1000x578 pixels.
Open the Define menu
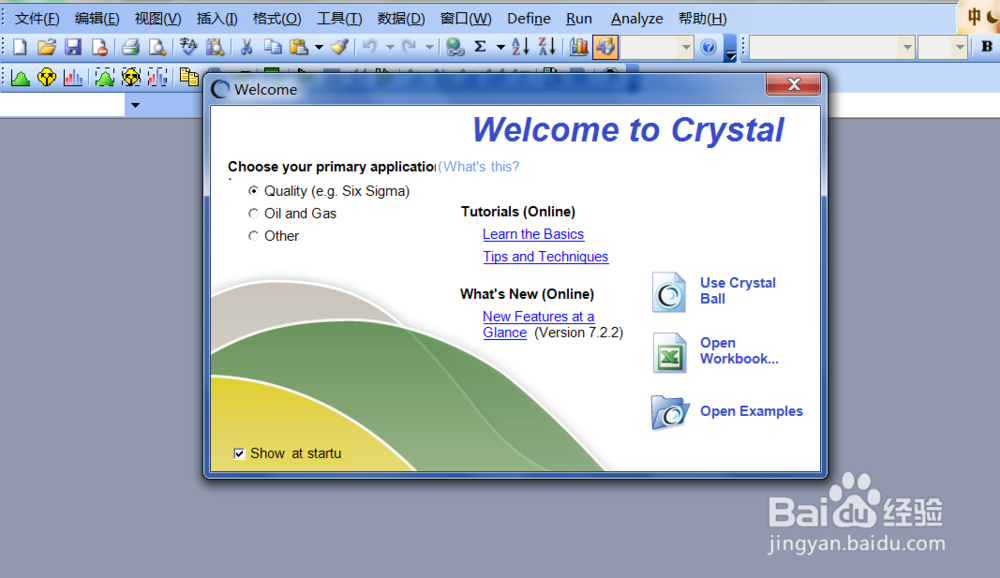529,19
